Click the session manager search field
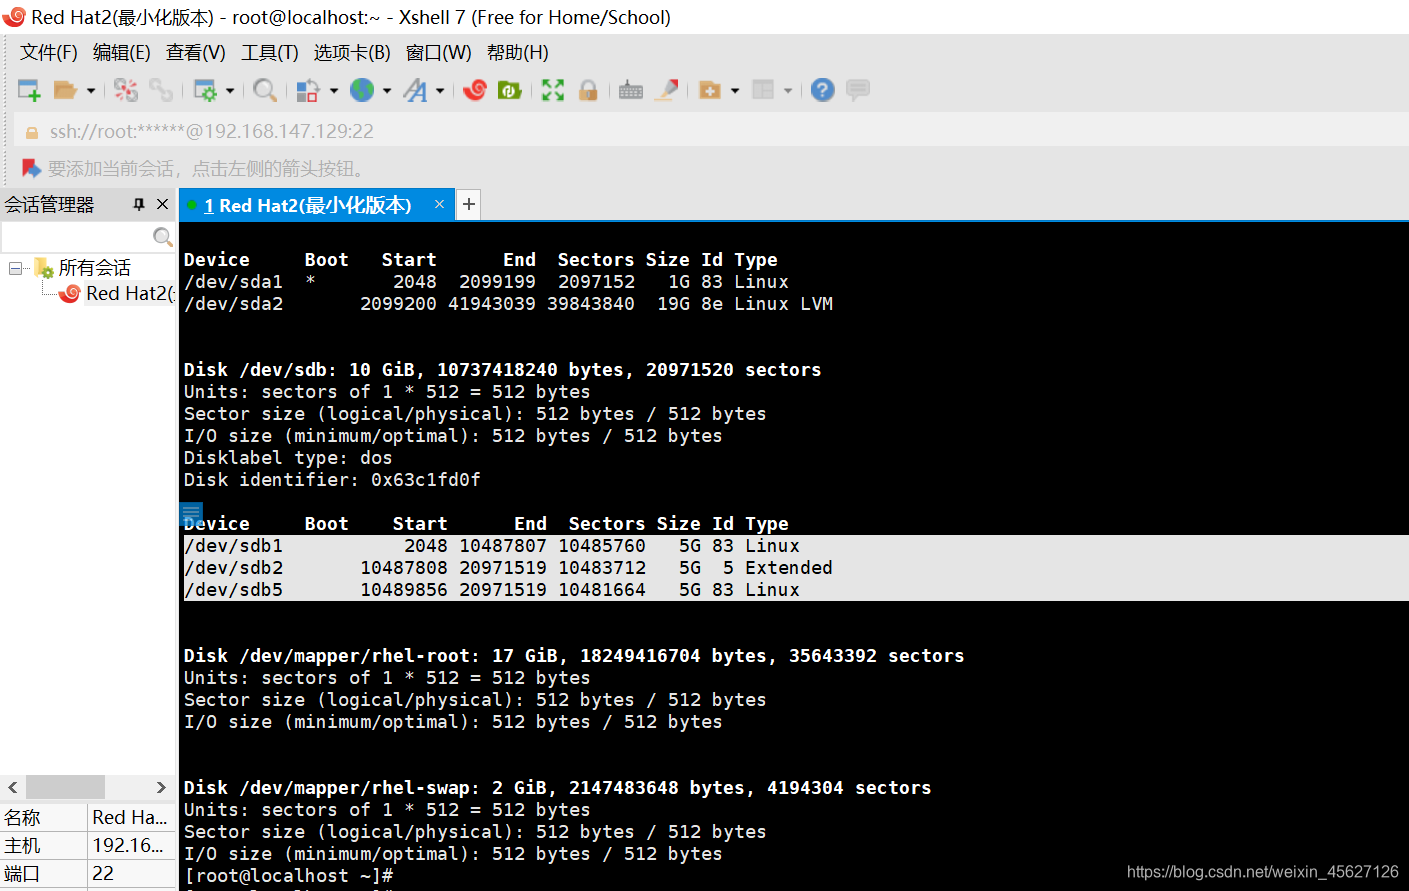This screenshot has width=1409, height=891. (76, 237)
